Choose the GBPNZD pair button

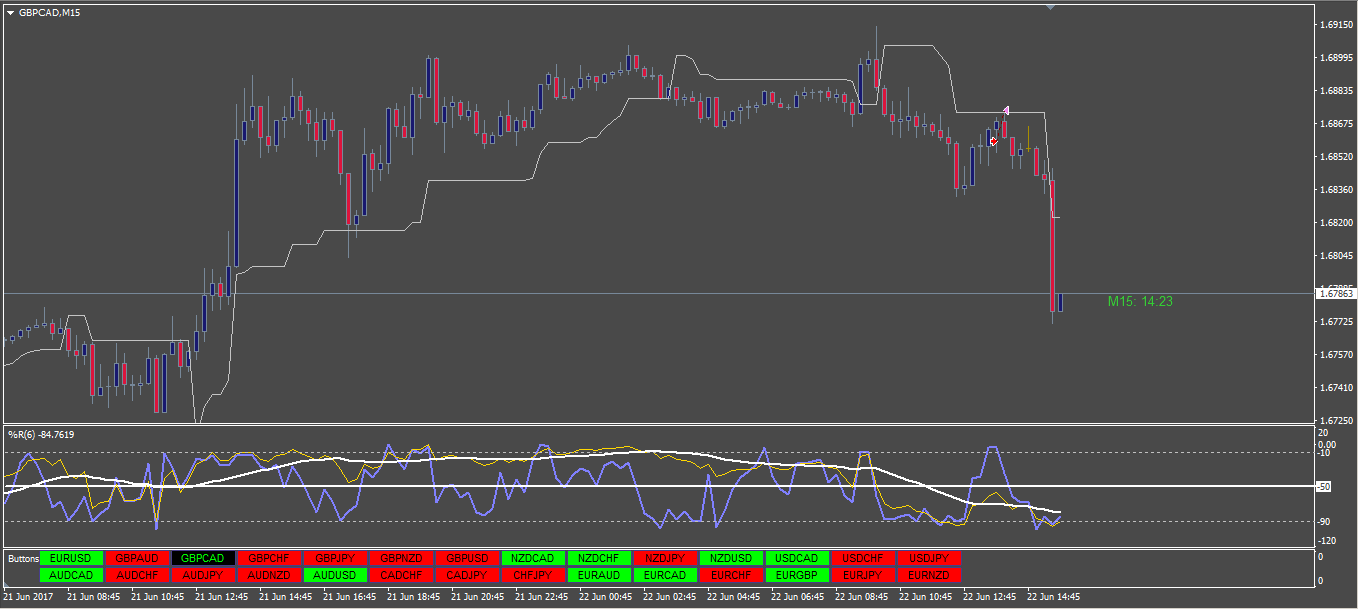[x=401, y=558]
